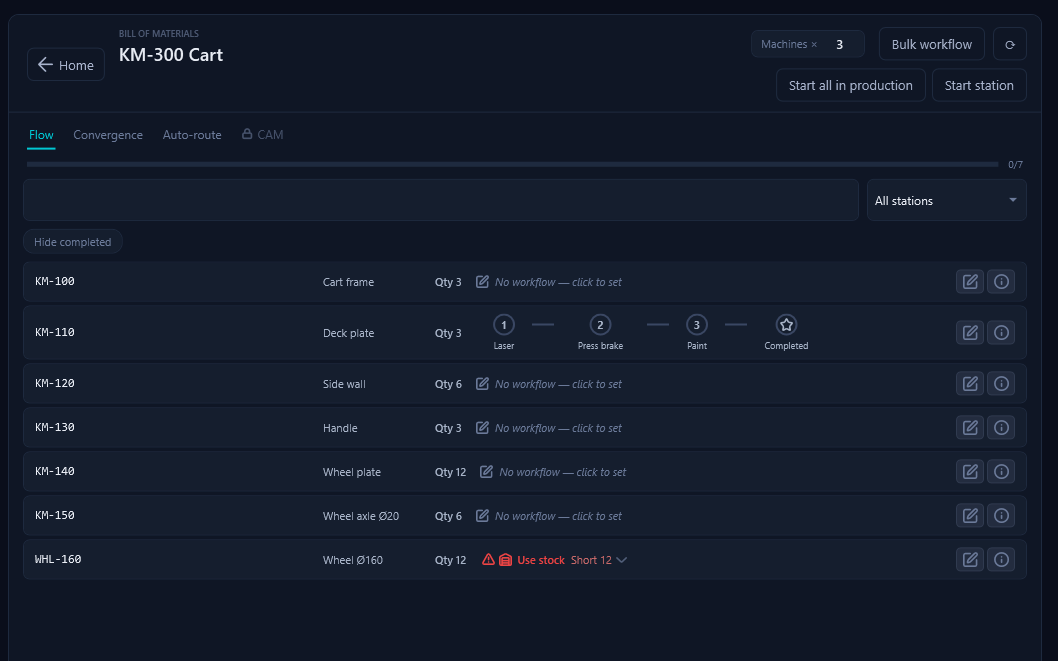
Task: Open Bulk workflow
Action: pyautogui.click(x=931, y=45)
